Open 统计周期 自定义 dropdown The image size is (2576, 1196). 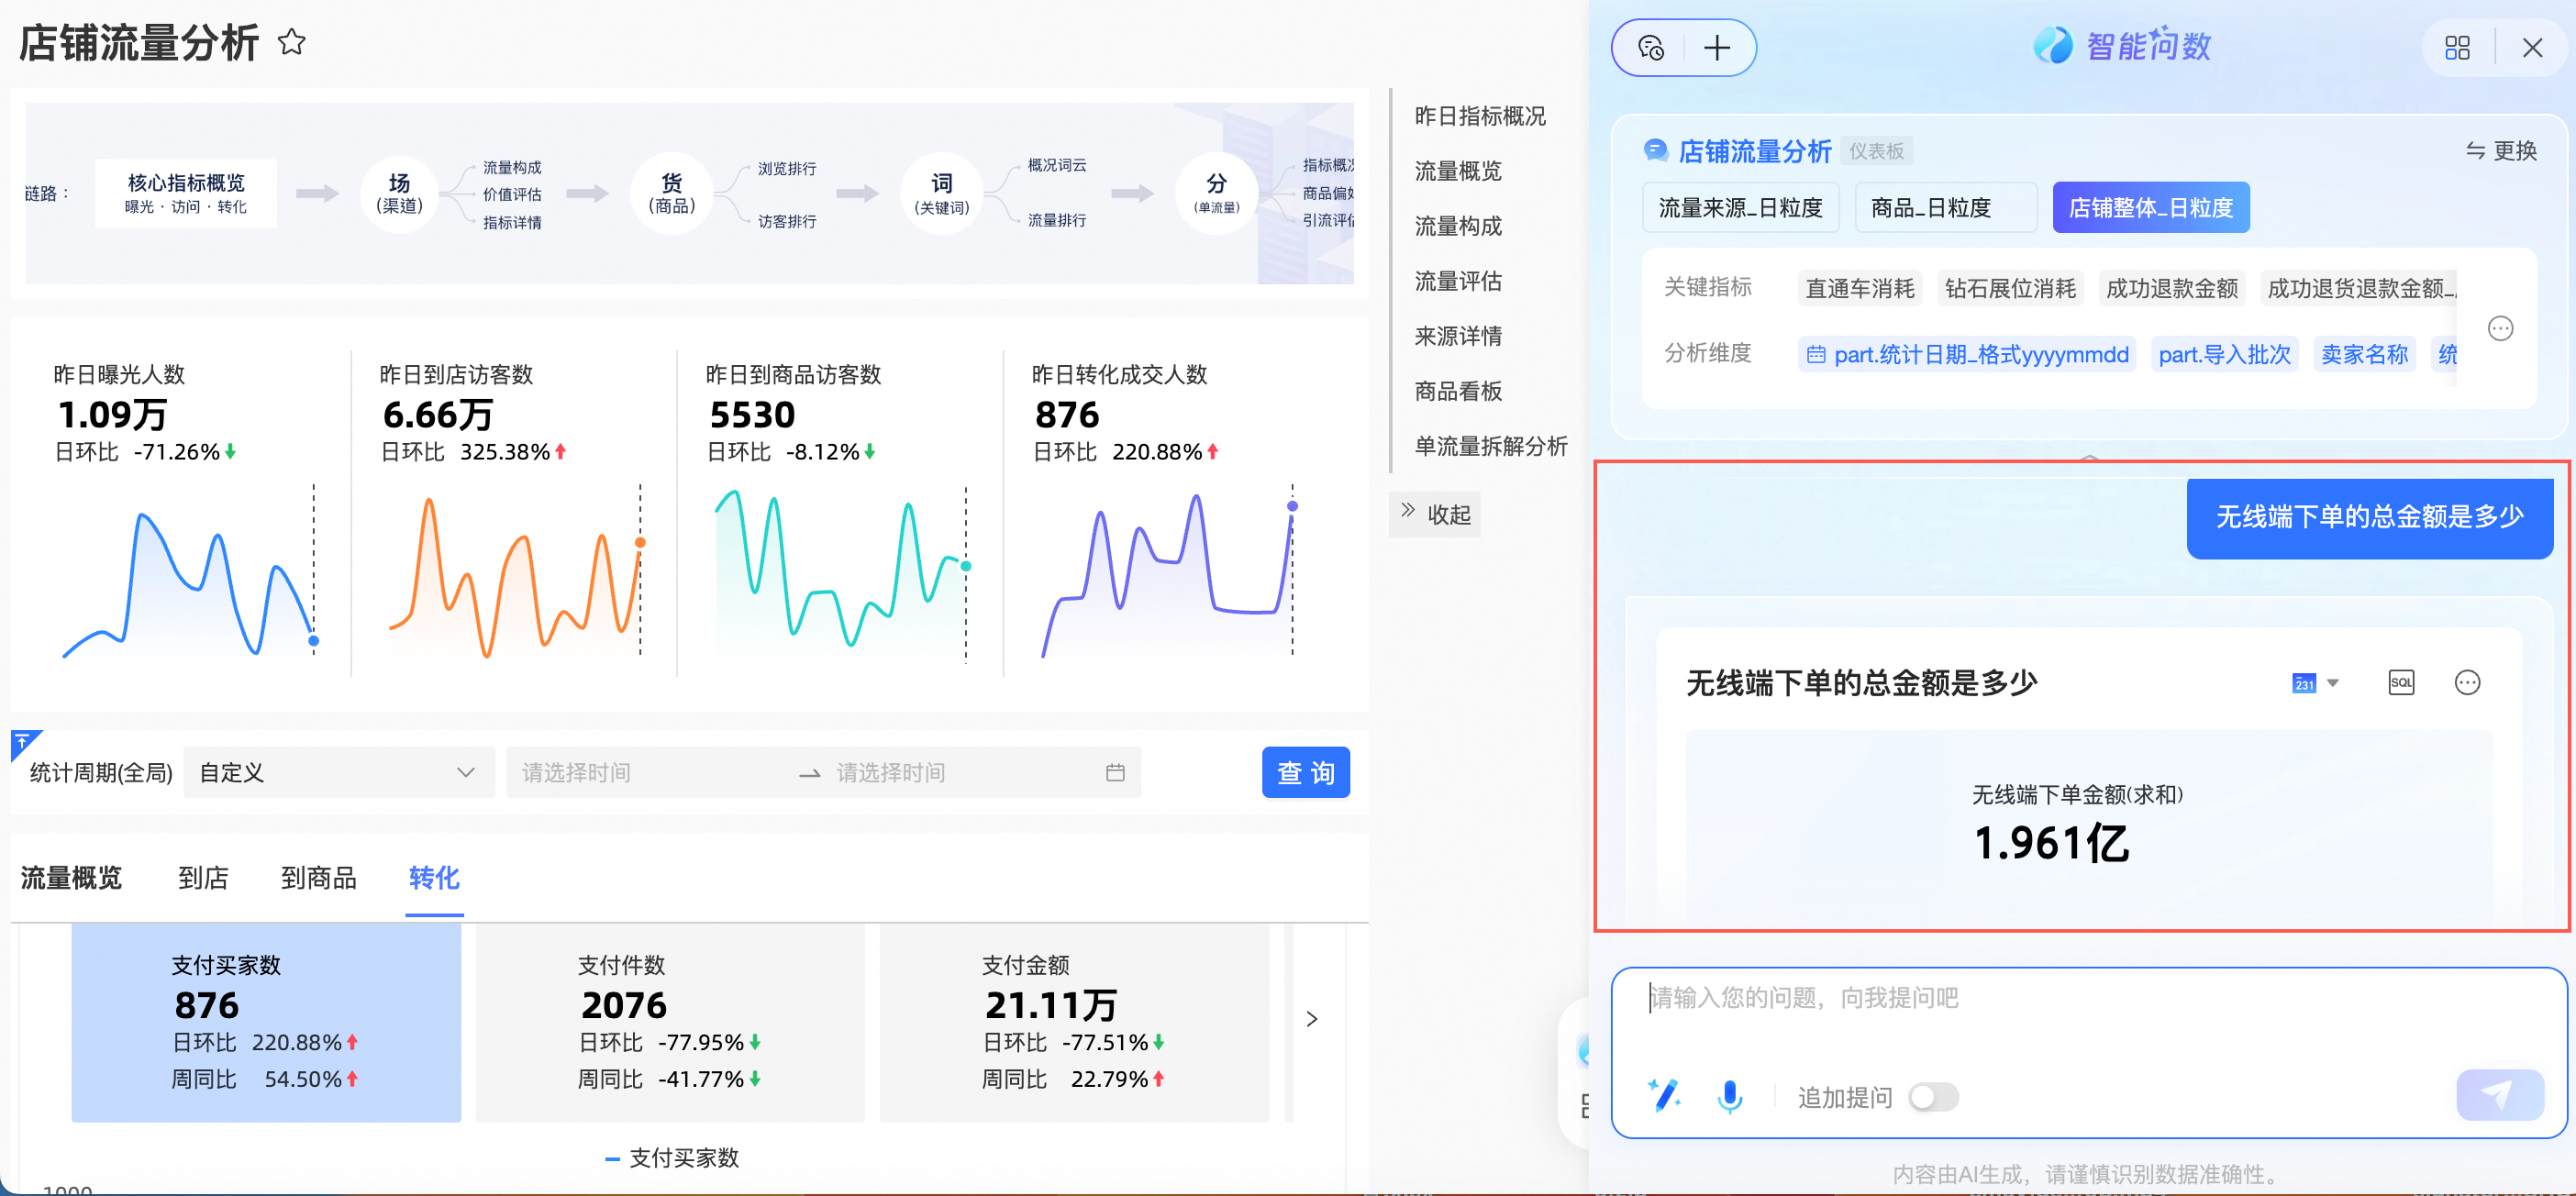[339, 772]
